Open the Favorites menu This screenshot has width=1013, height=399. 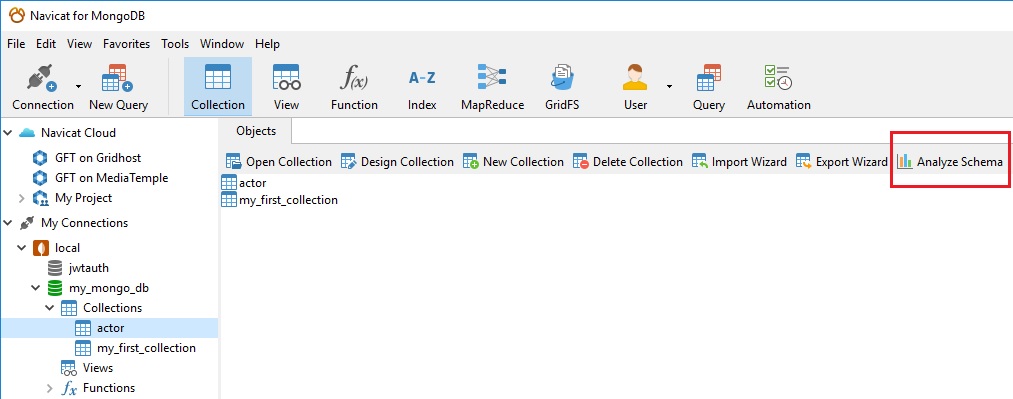[127, 44]
